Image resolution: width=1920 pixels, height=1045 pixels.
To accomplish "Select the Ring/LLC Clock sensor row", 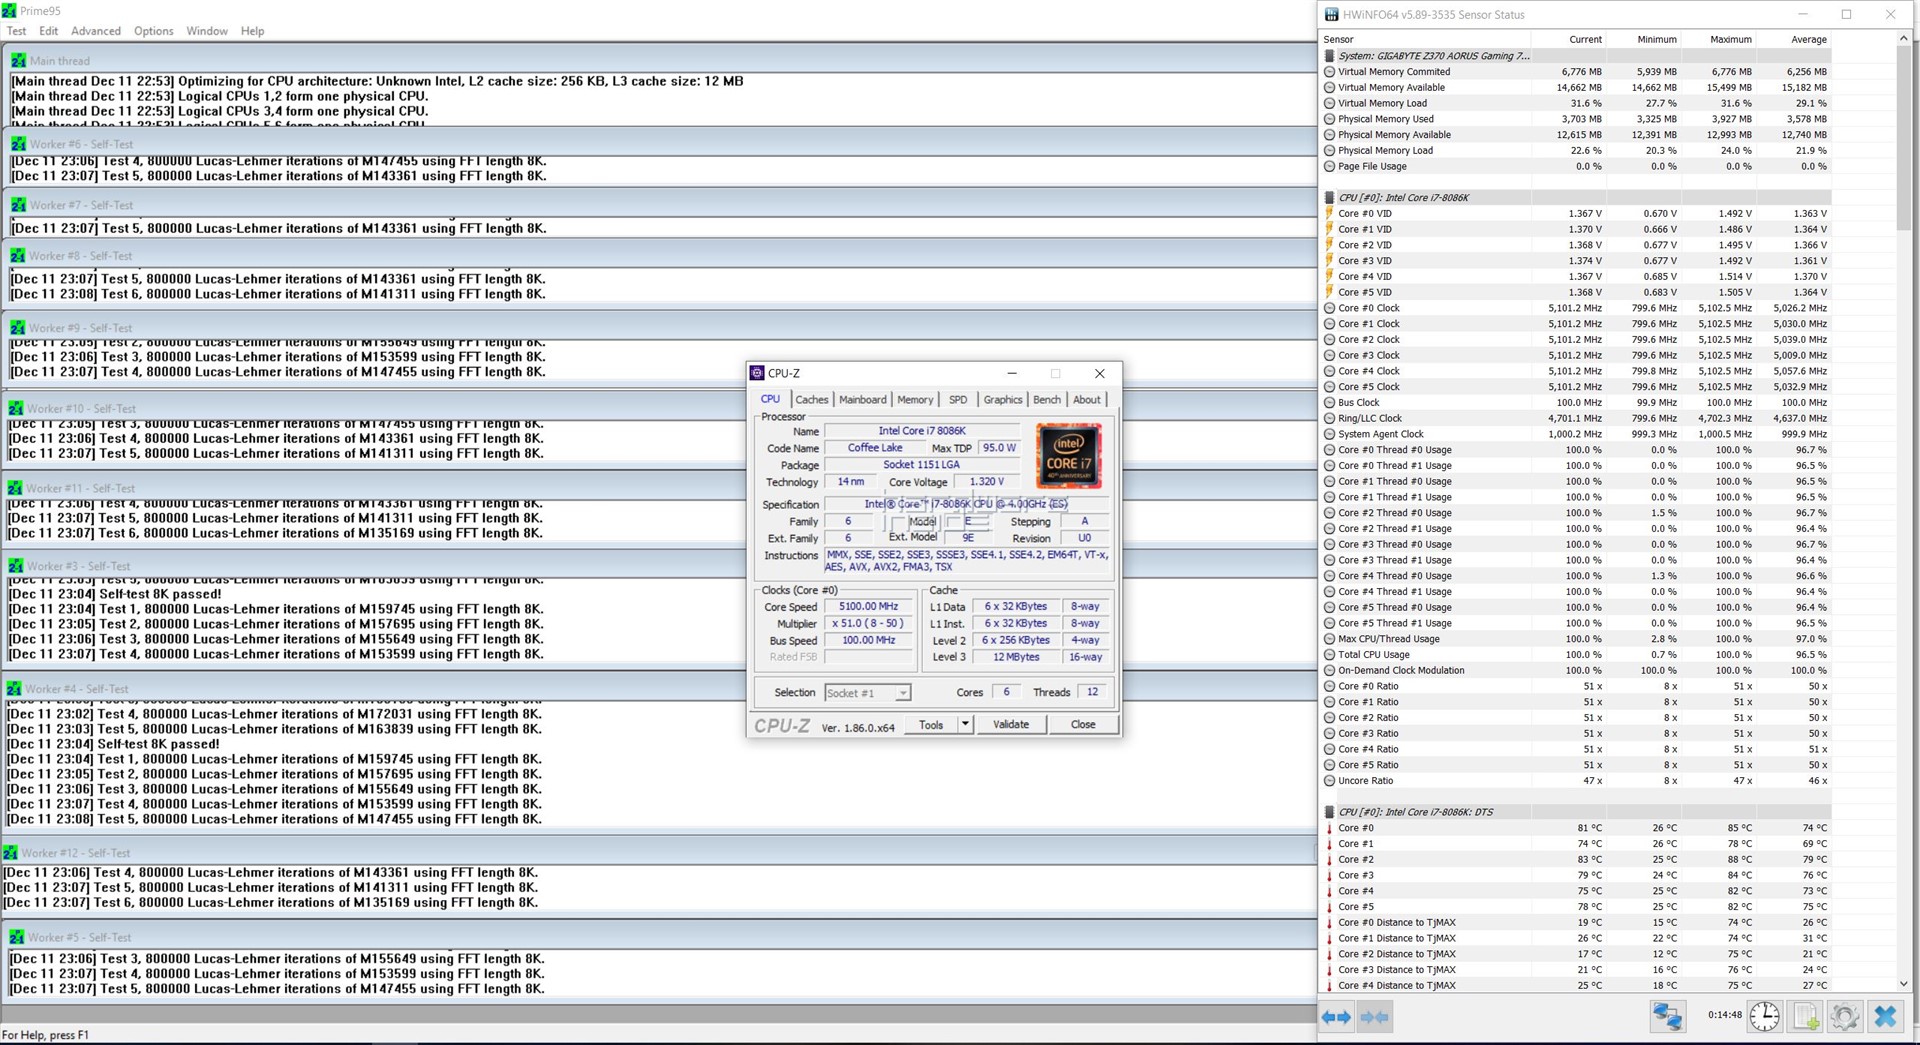I will pos(1576,419).
